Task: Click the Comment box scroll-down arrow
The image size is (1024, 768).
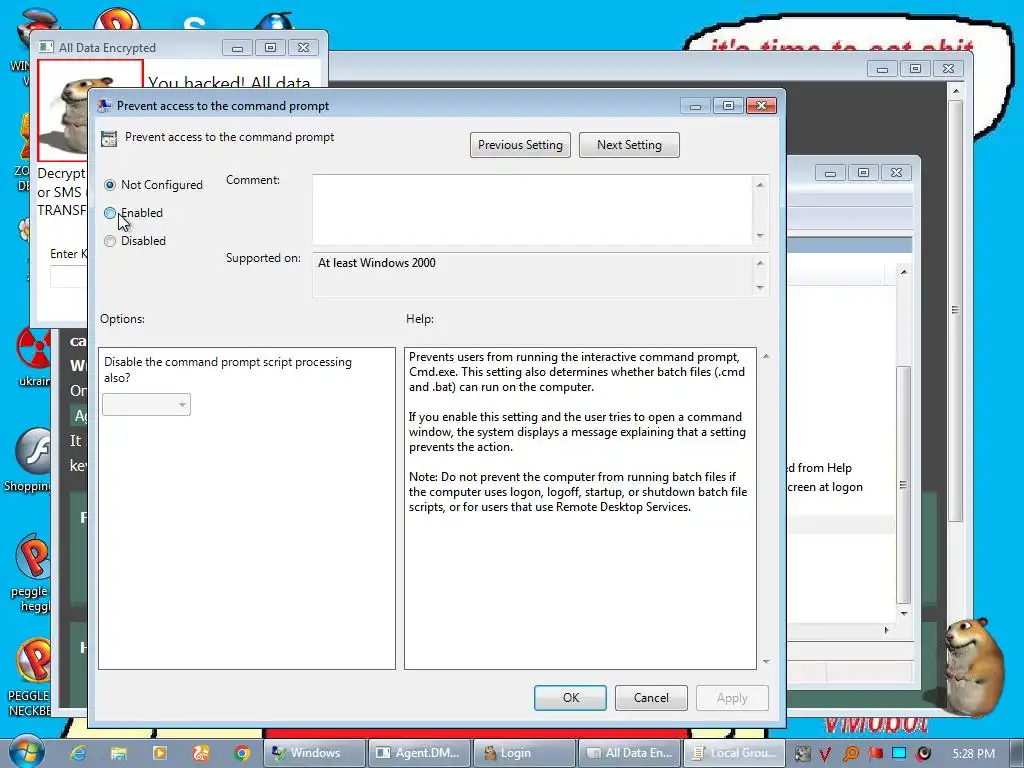Action: 760,236
